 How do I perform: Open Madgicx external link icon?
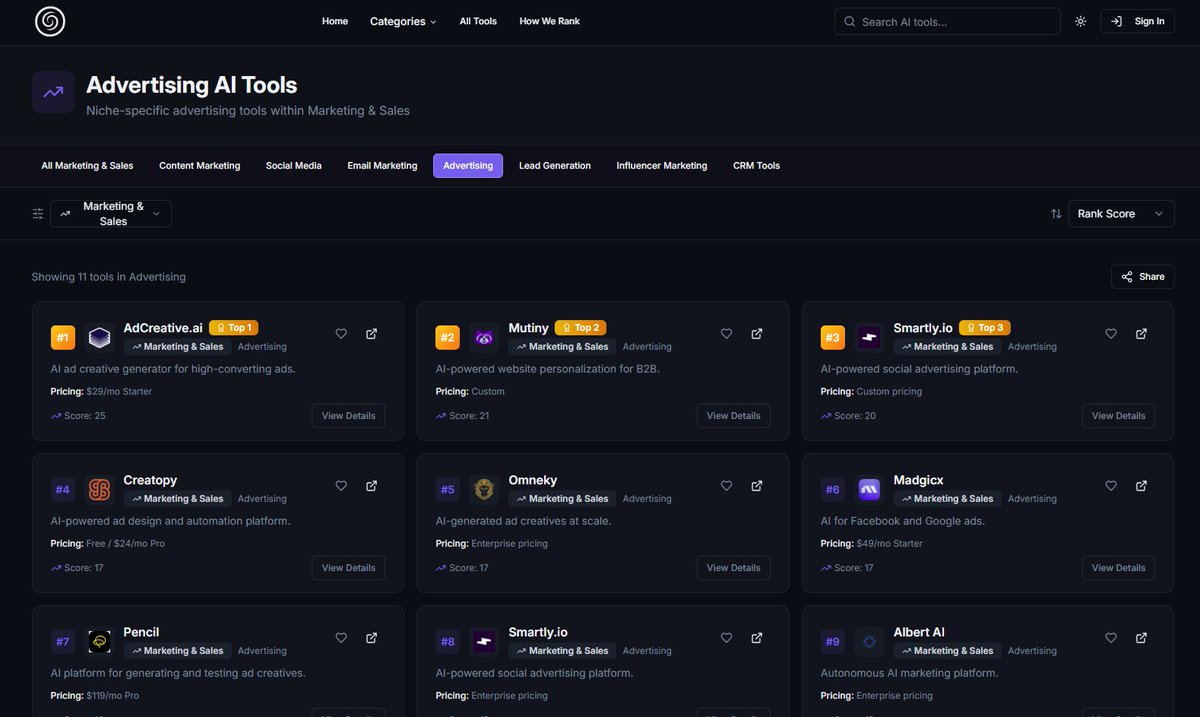(x=1141, y=486)
